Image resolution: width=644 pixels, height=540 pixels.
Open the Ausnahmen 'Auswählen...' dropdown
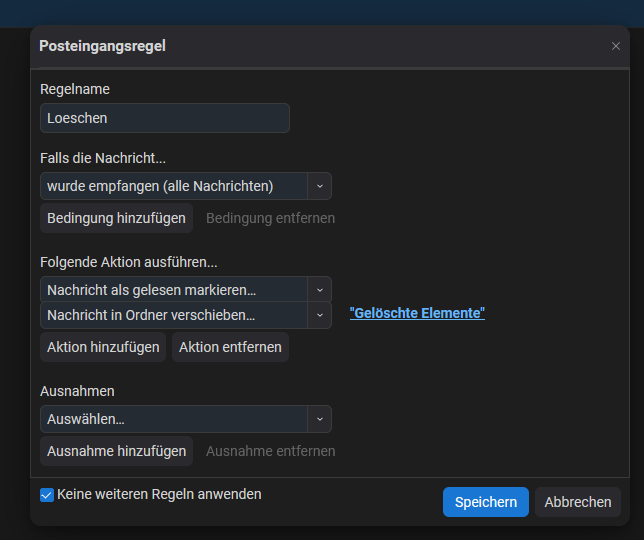(x=186, y=419)
